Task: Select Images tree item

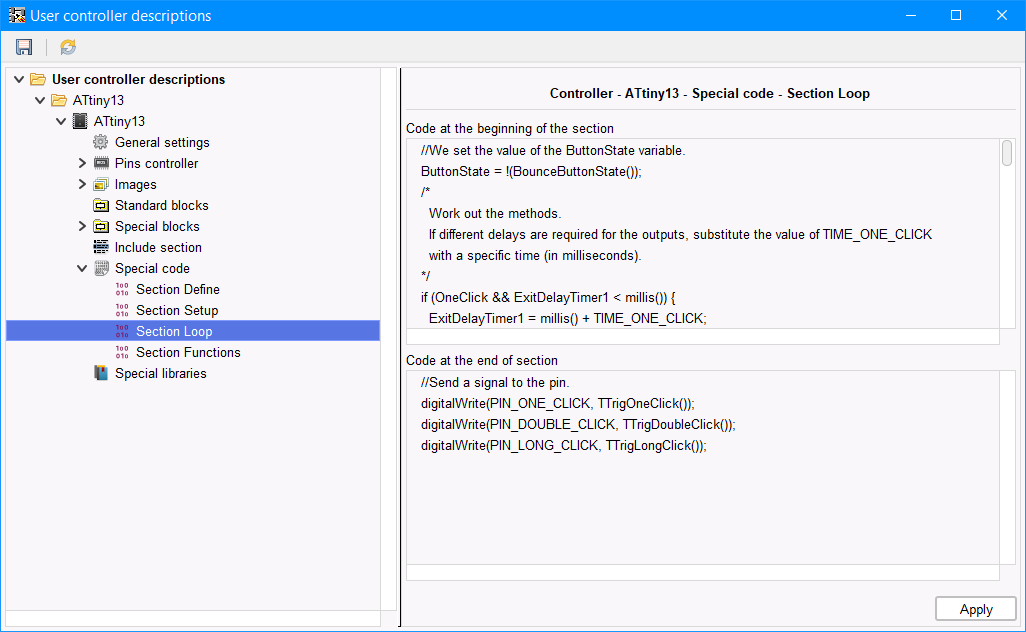Action: pyautogui.click(x=135, y=184)
